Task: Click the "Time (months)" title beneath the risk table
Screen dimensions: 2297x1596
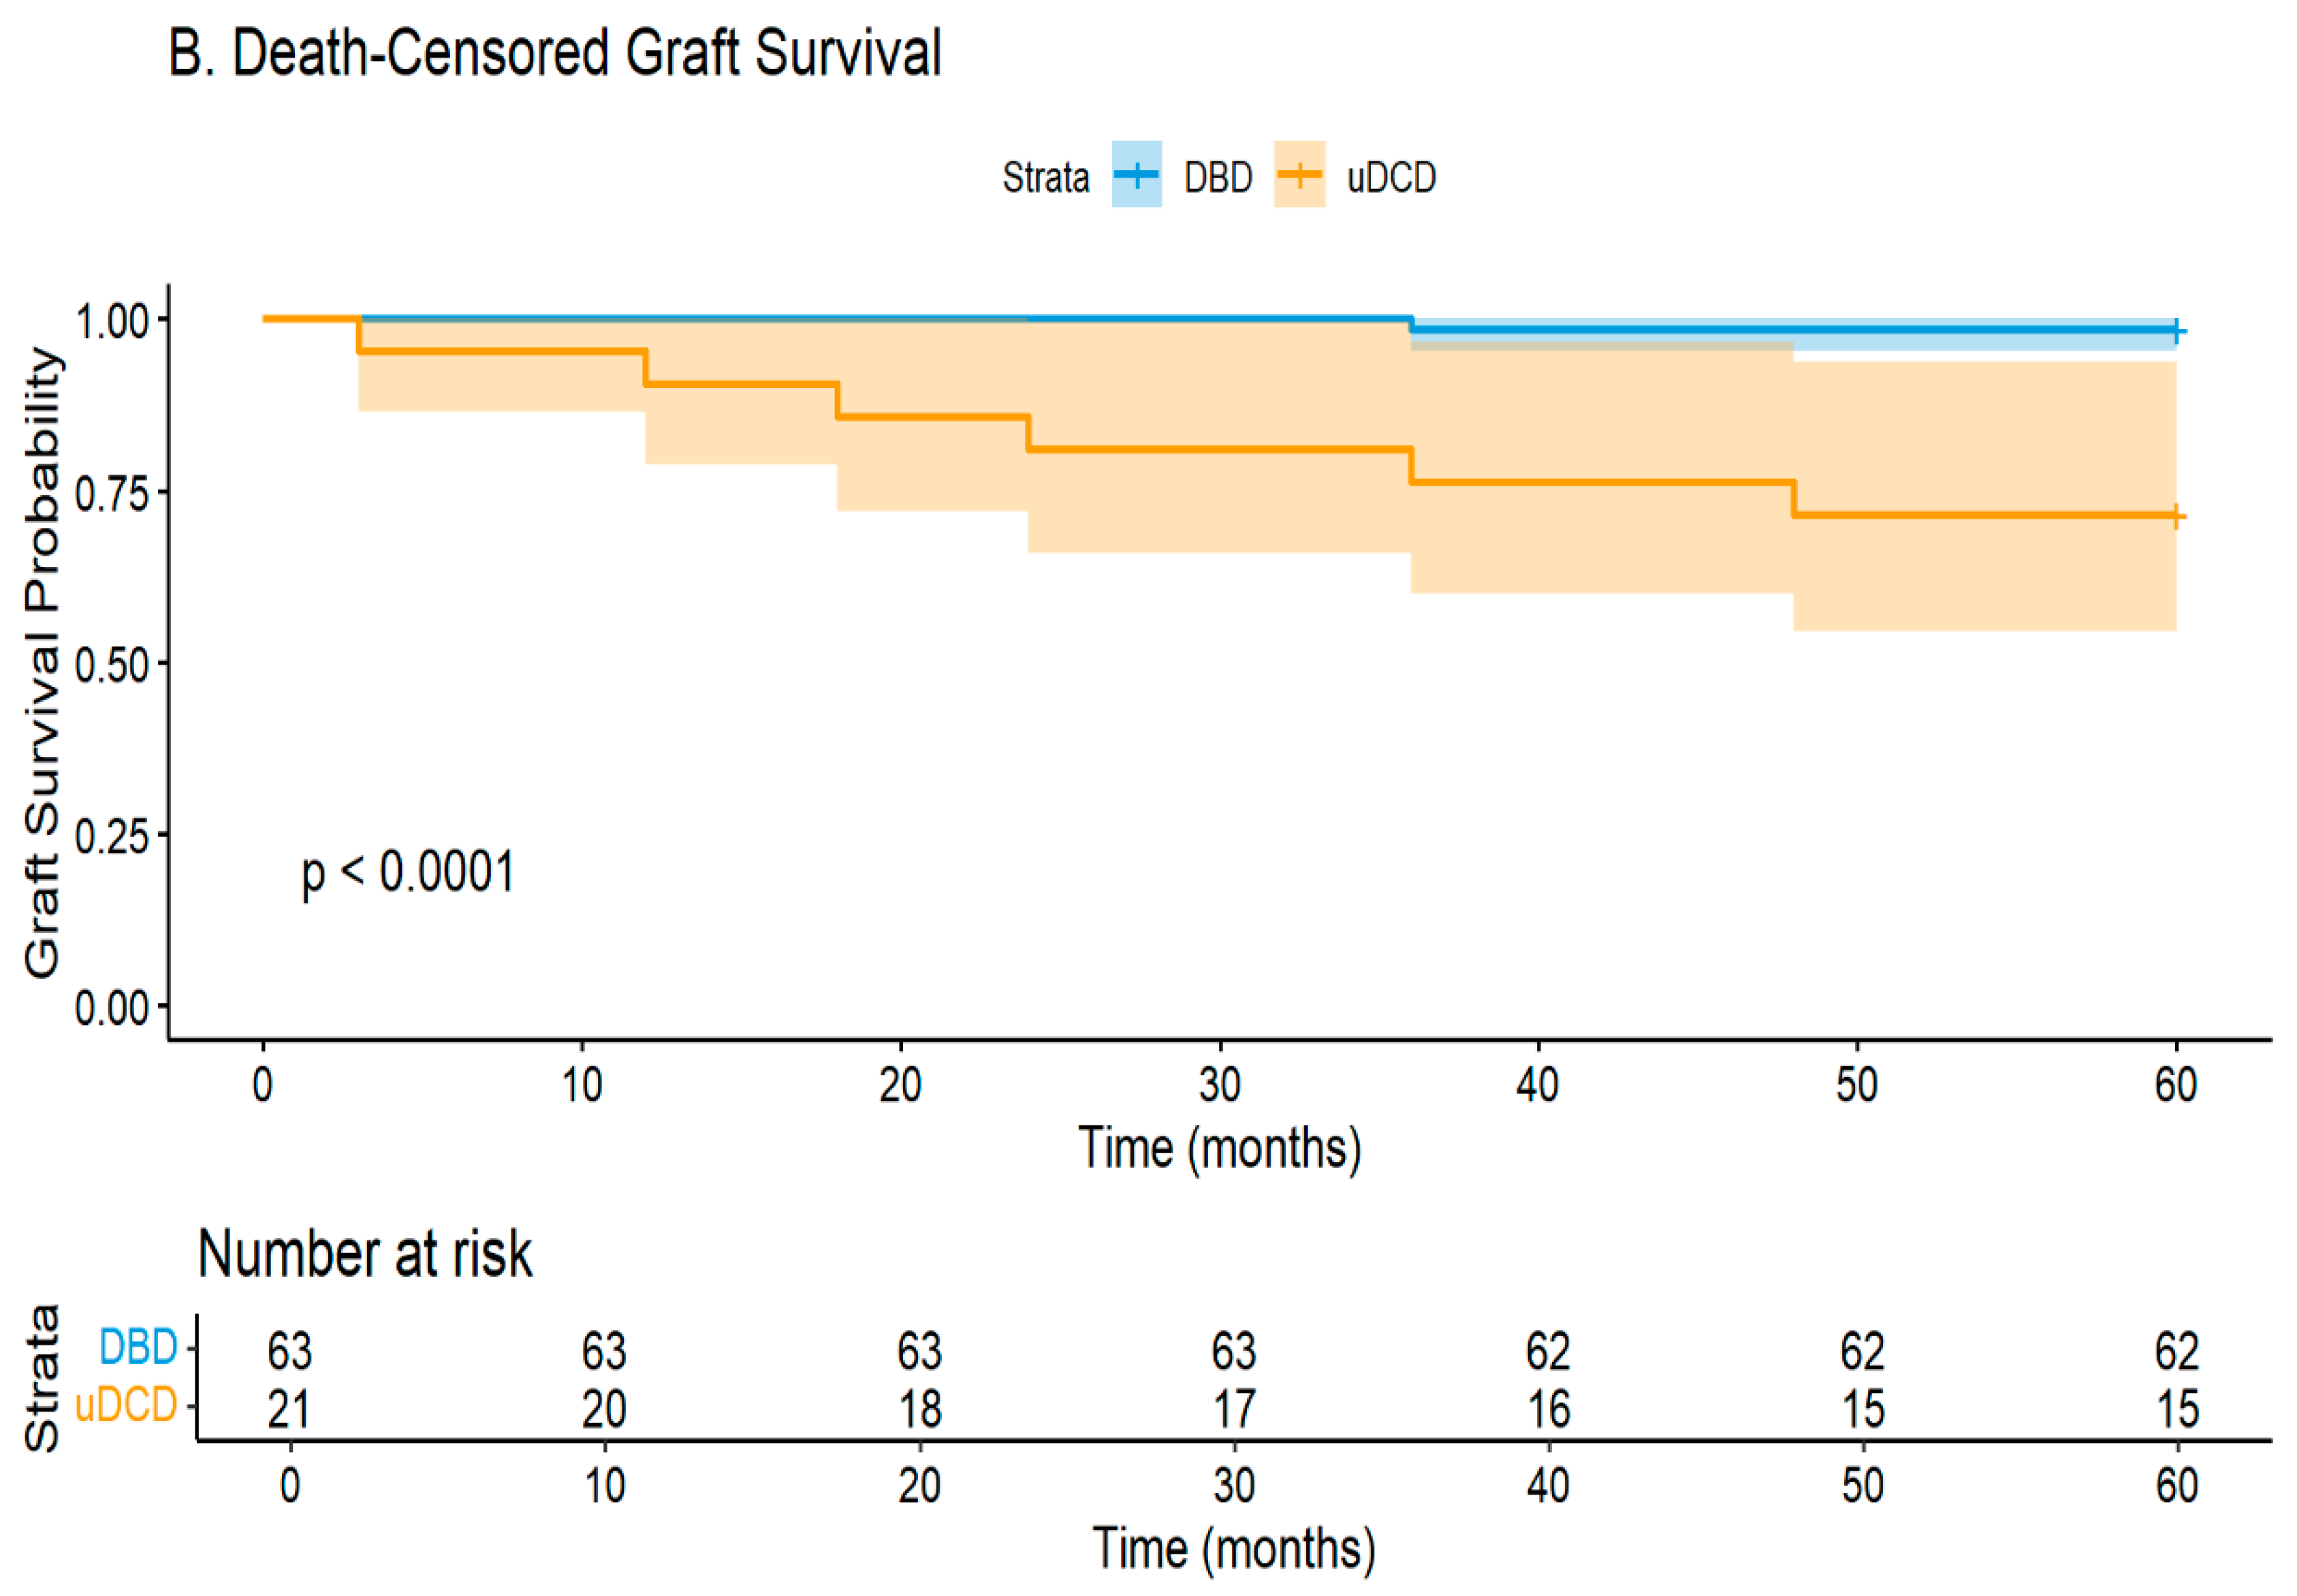Action: point(1234,1548)
